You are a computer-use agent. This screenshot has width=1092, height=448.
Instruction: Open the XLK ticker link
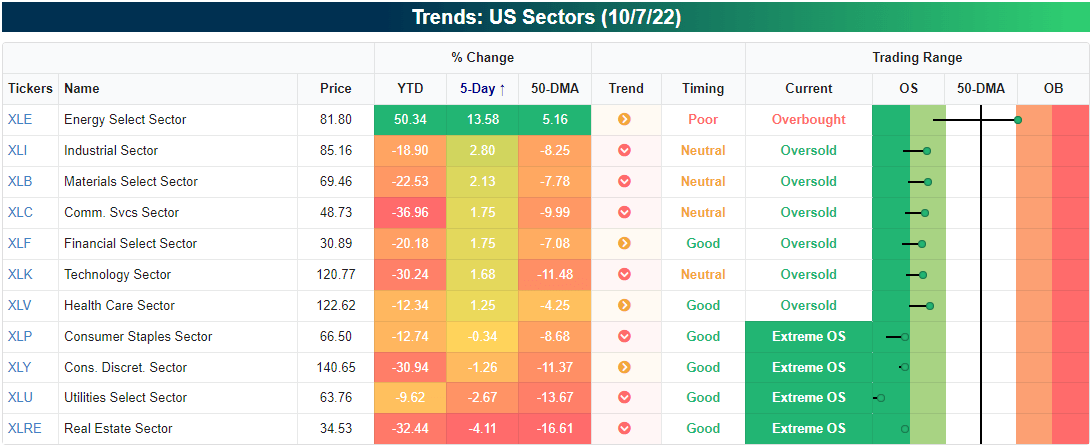pos(20,274)
